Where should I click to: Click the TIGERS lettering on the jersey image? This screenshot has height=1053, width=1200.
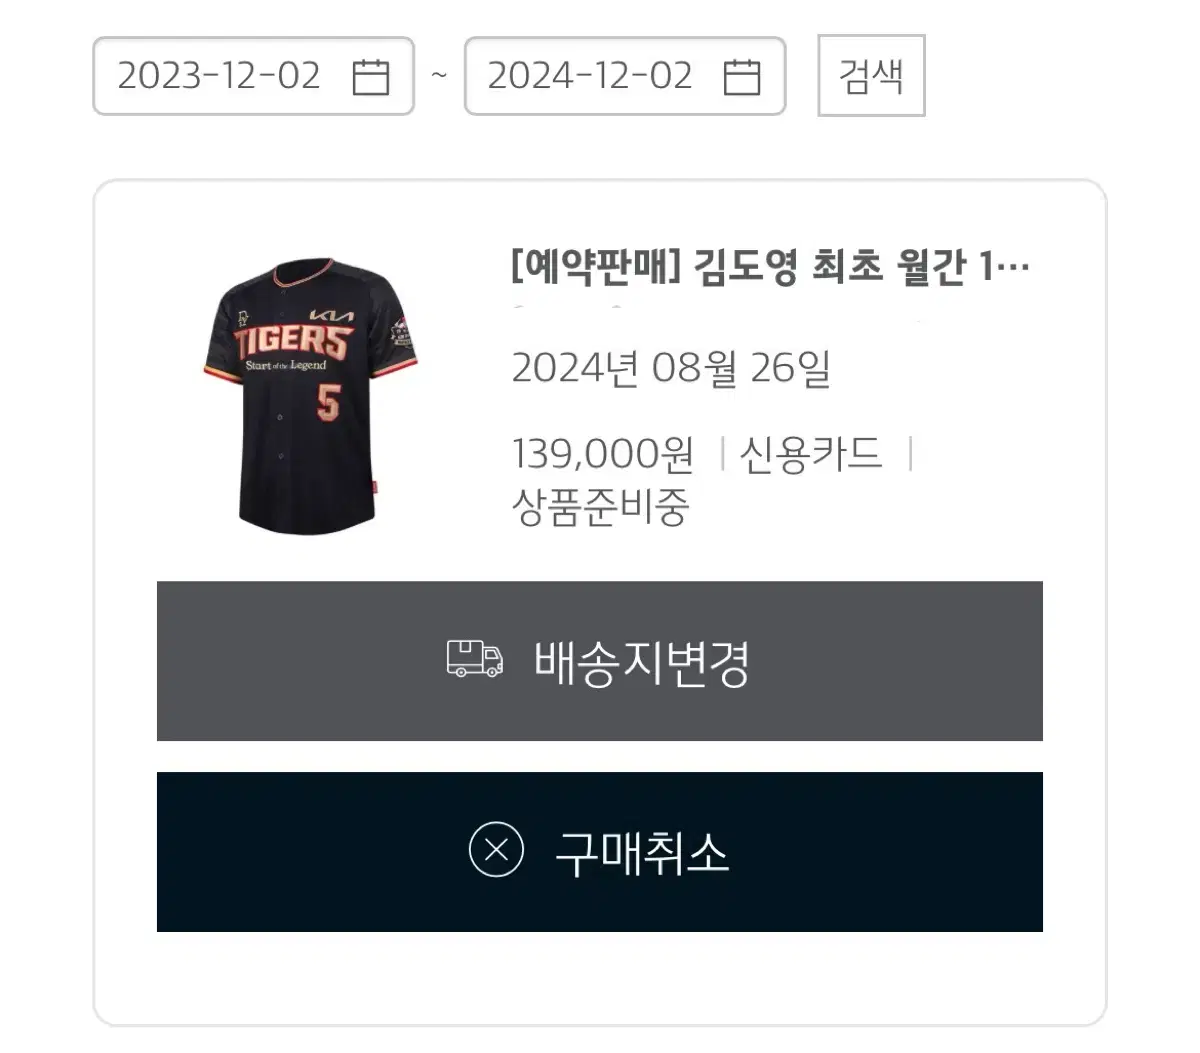click(x=294, y=342)
